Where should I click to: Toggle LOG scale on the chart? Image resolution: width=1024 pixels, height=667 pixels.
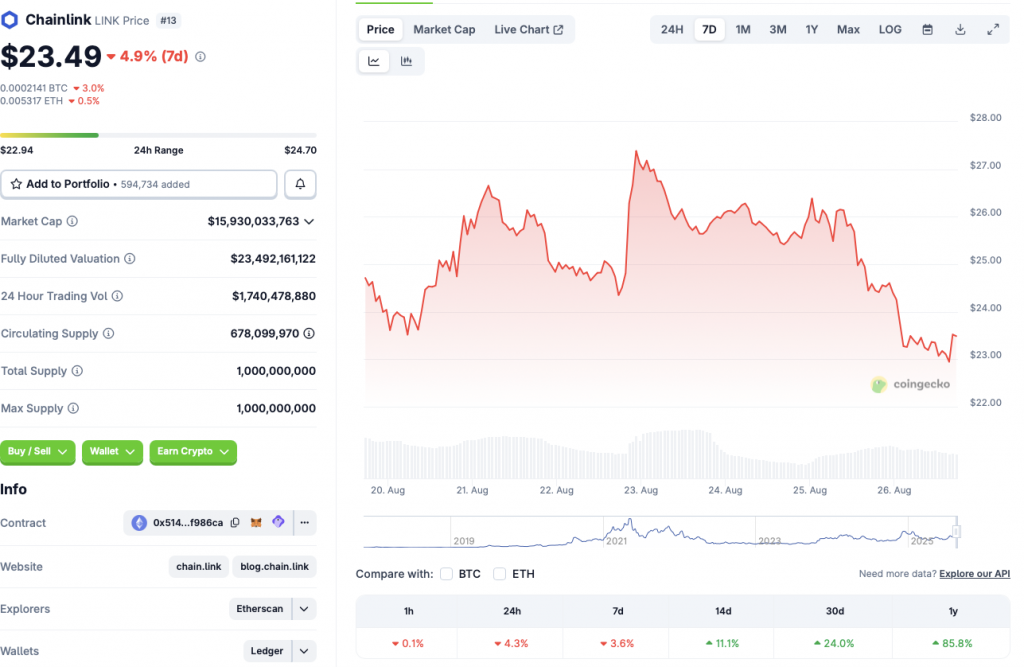click(890, 29)
